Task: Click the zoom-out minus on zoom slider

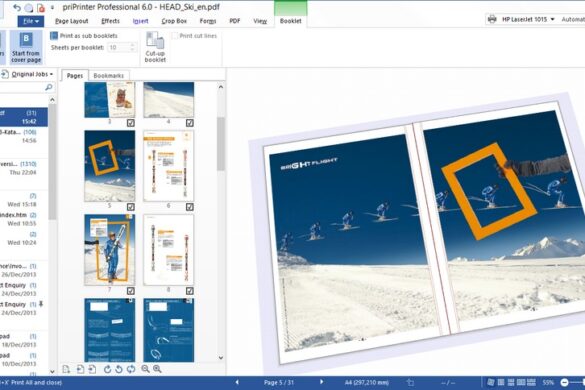Action: [x=564, y=383]
